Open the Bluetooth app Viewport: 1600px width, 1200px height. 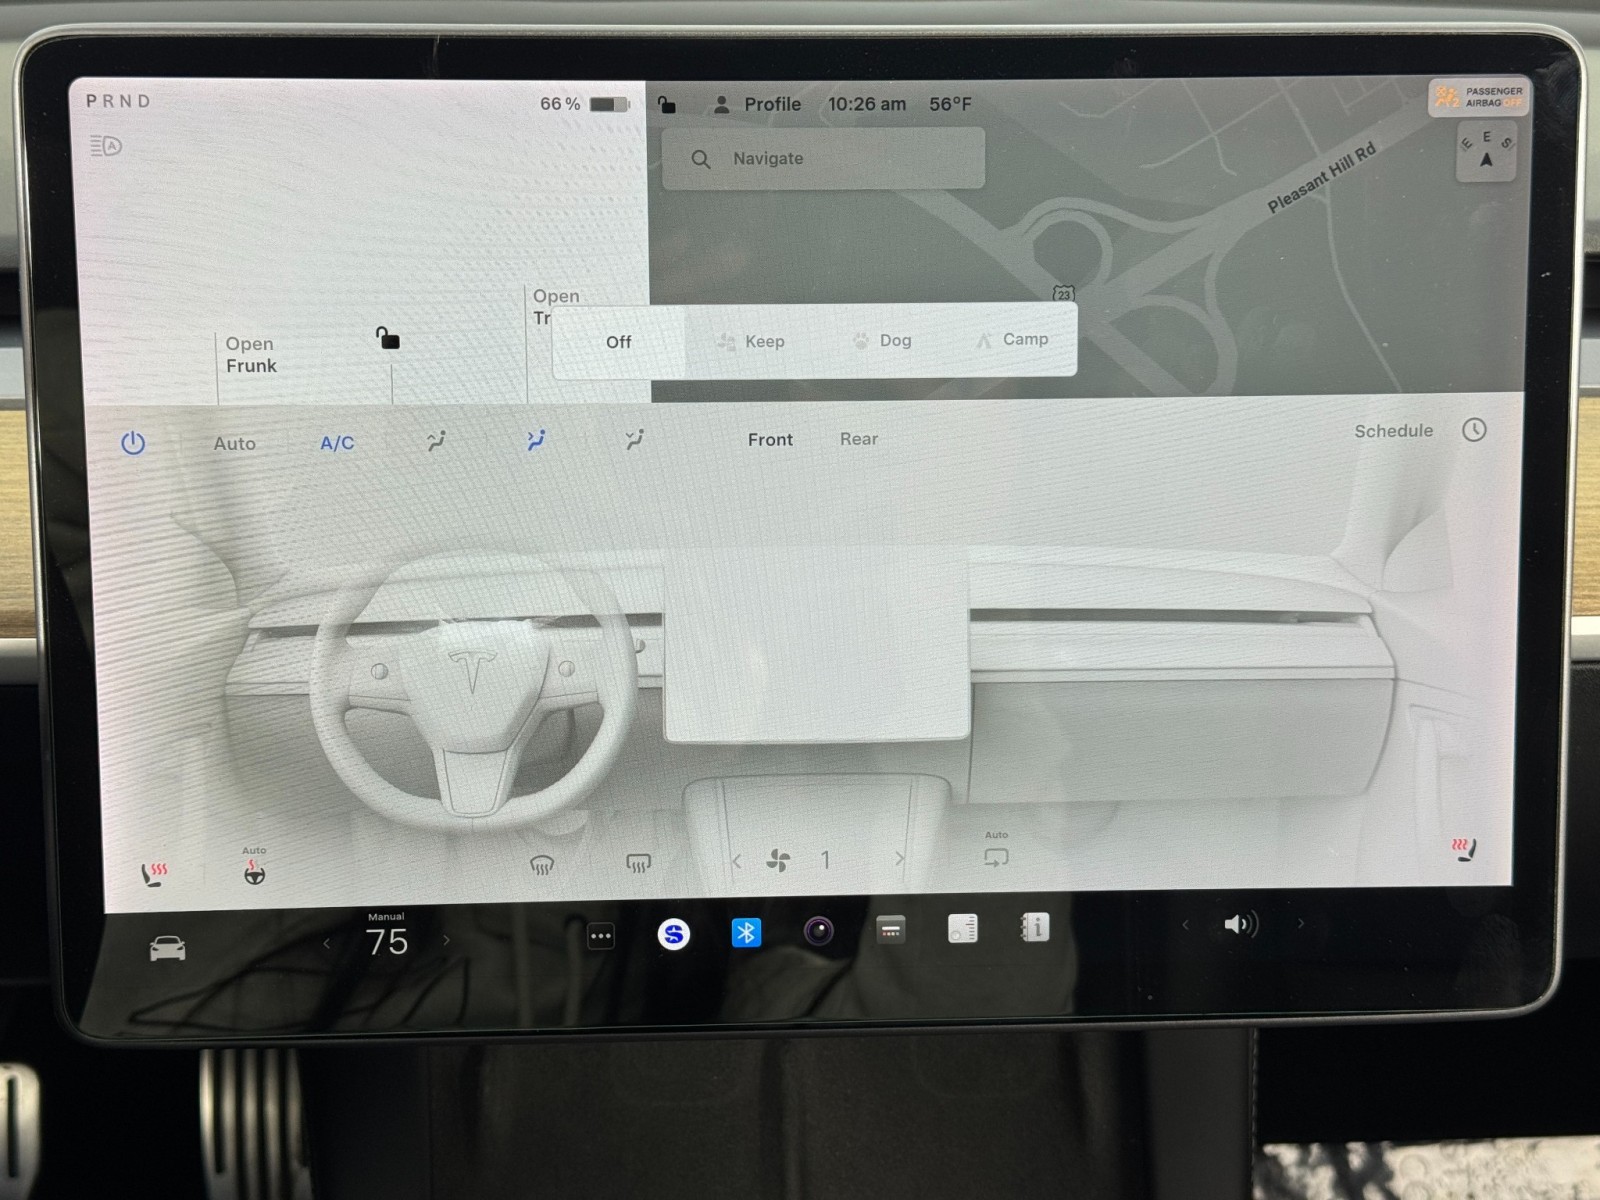[x=746, y=932]
